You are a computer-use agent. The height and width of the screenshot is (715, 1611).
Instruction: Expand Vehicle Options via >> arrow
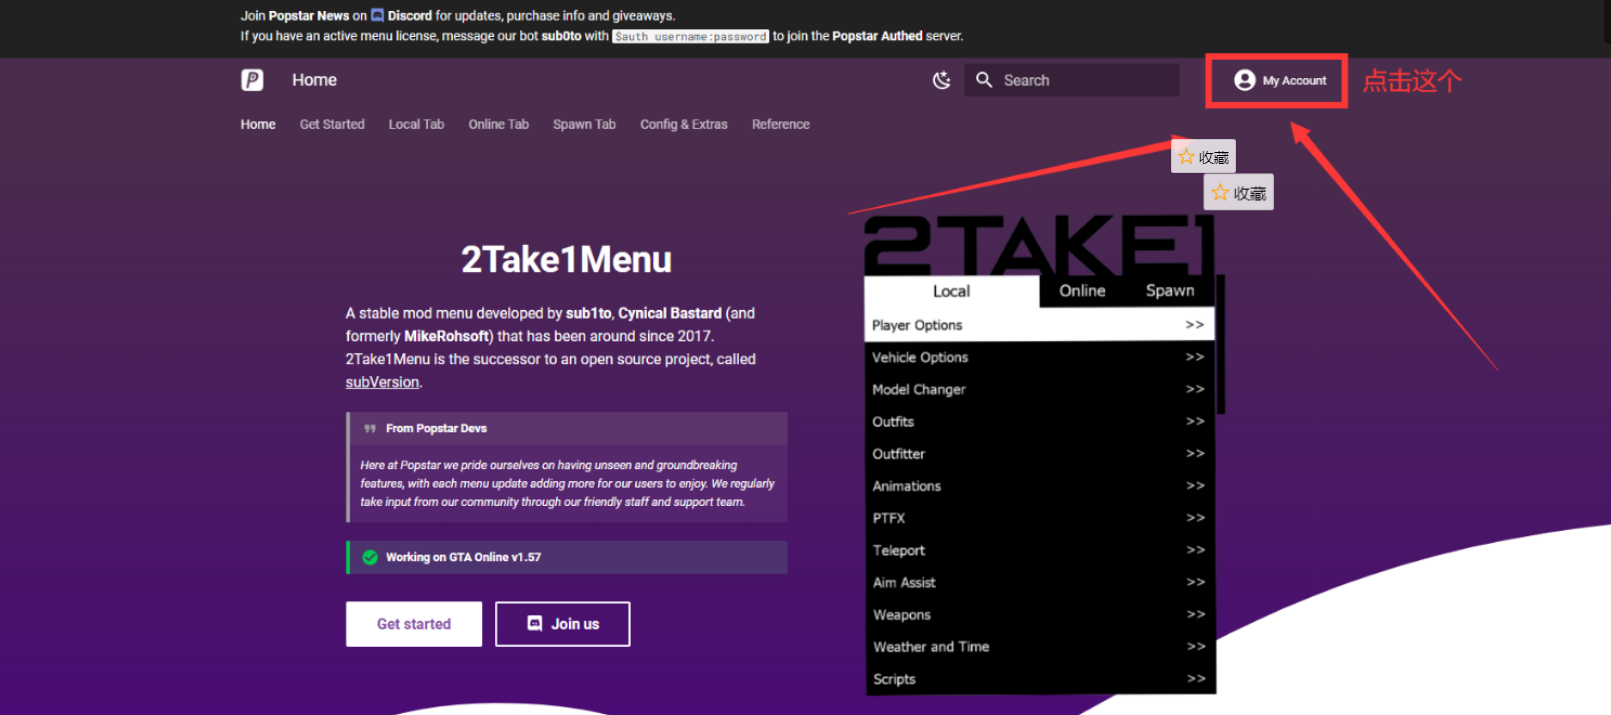pyautogui.click(x=1195, y=357)
